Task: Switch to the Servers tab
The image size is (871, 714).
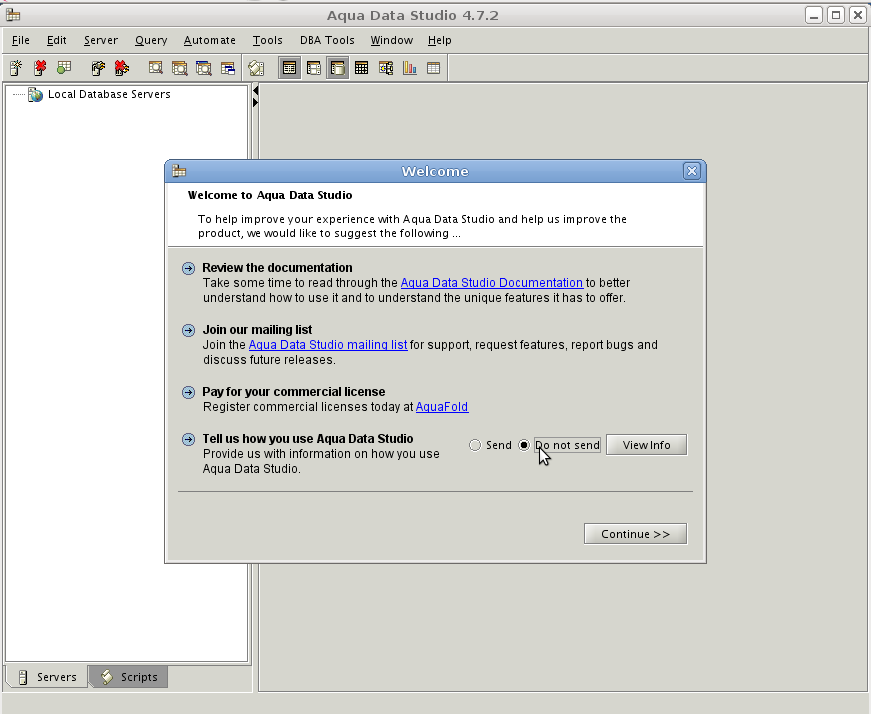Action: click(47, 677)
